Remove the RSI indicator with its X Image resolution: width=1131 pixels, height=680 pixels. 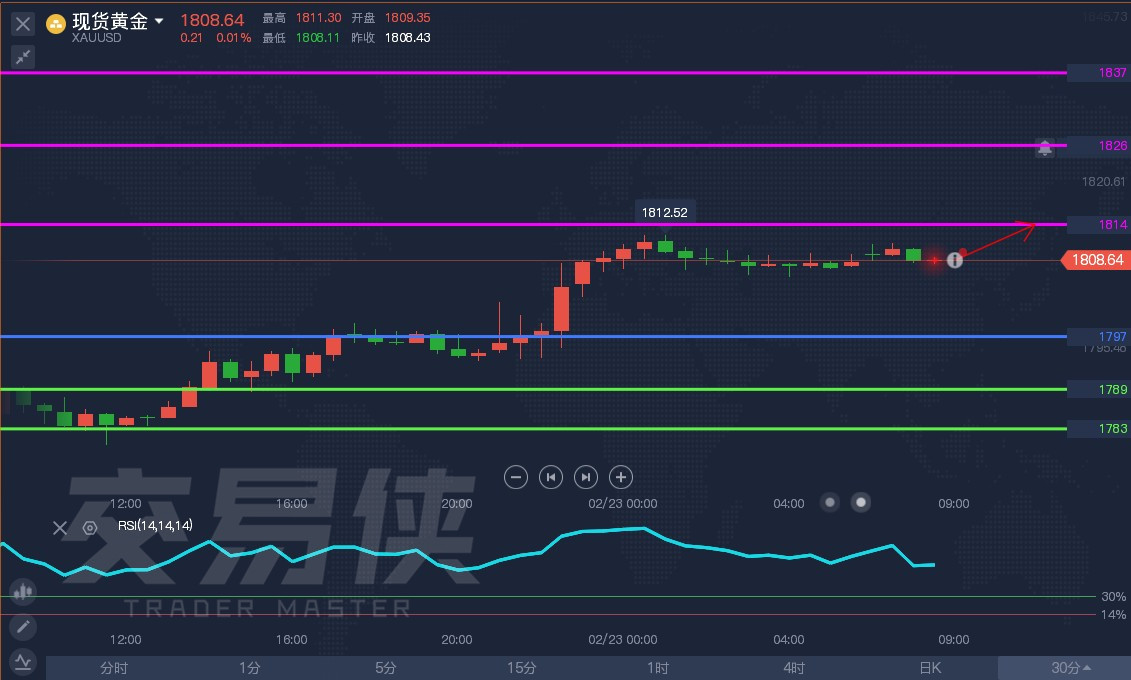click(x=60, y=528)
